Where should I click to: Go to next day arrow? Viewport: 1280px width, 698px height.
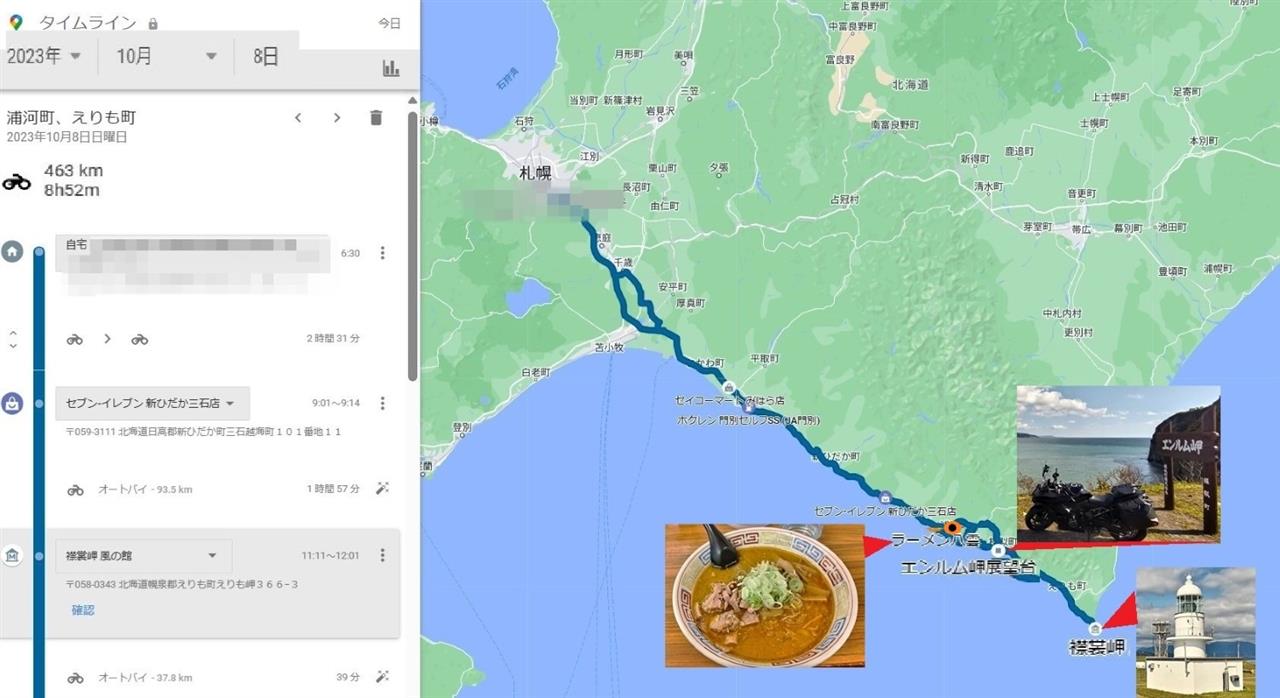pos(337,118)
